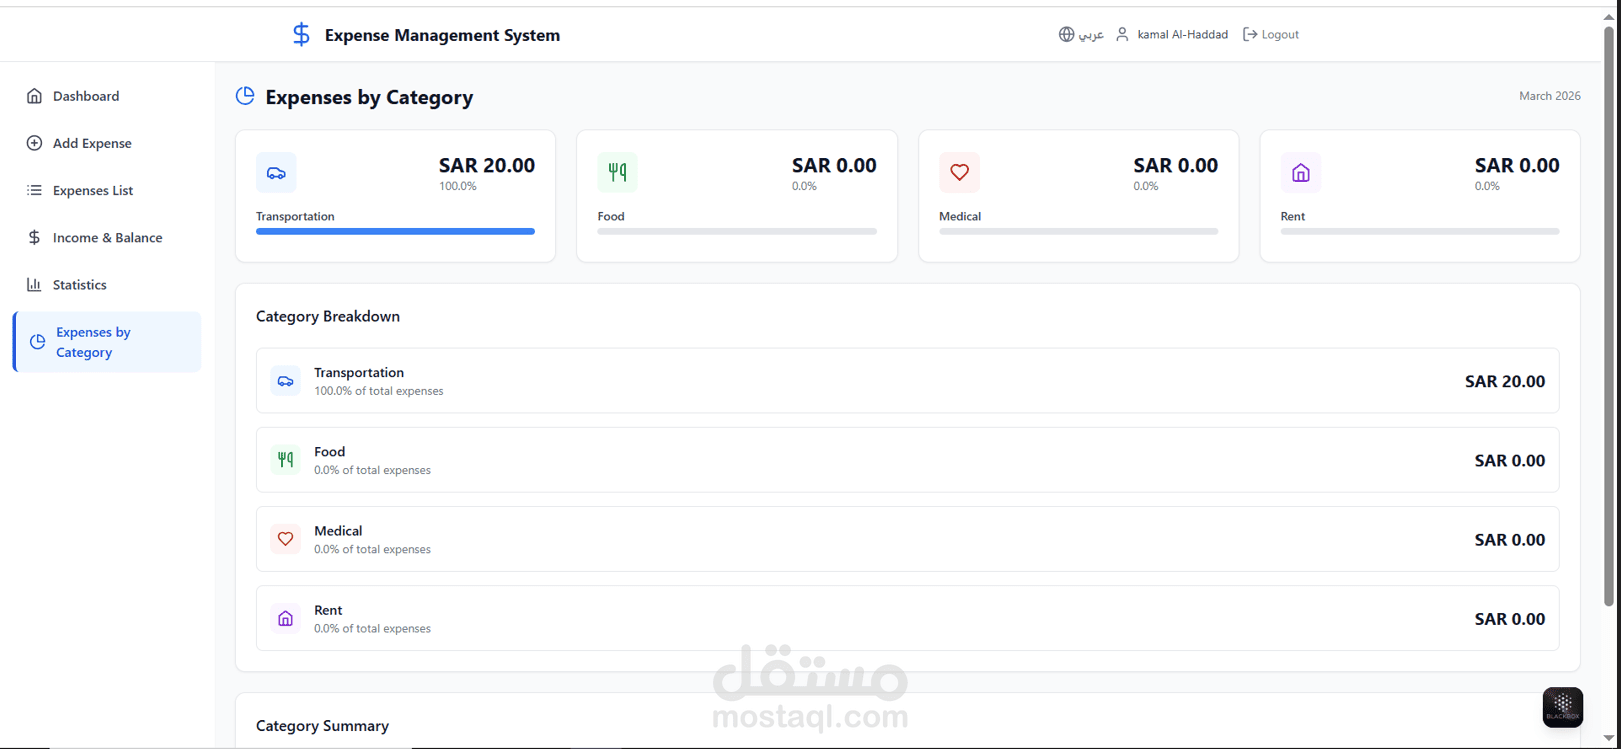This screenshot has height=749, width=1621.
Task: Click the Statistics bar chart icon
Action: coord(34,284)
